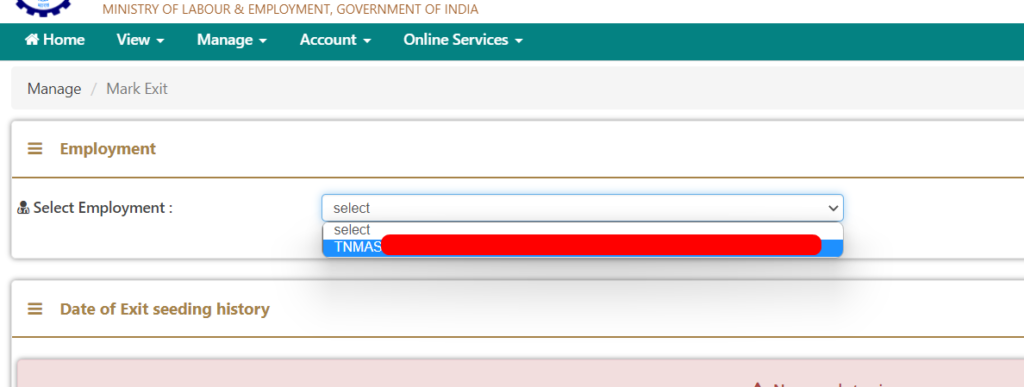Open the Online Services menu
The image size is (1024, 387).
463,40
